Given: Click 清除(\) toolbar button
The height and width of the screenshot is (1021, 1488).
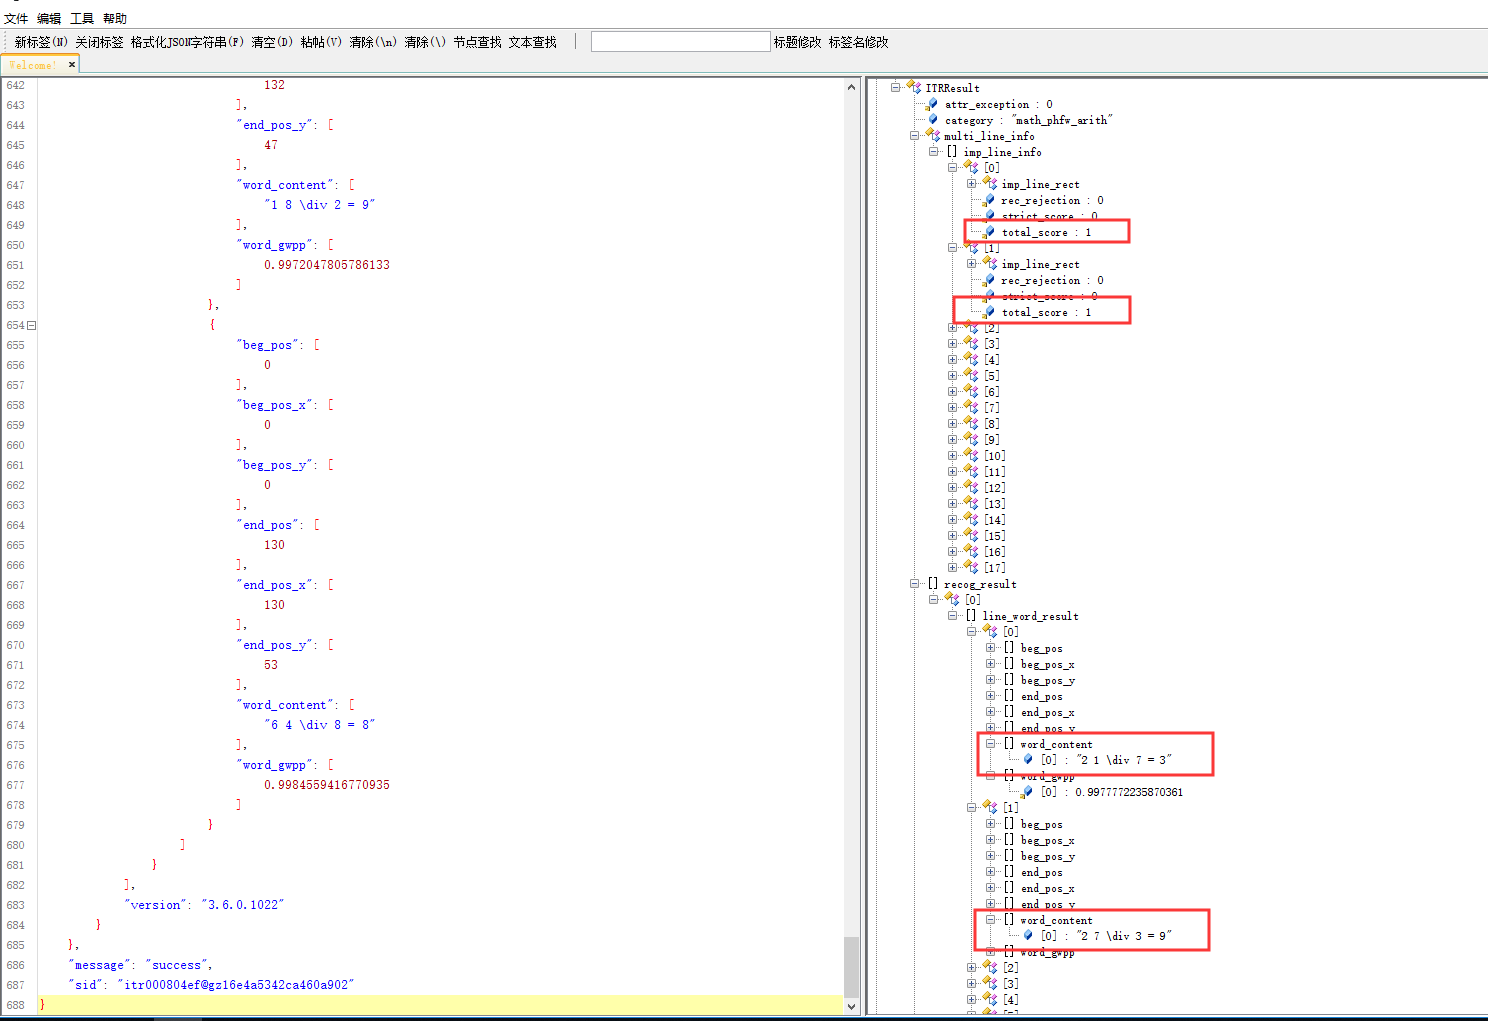Looking at the screenshot, I should [x=425, y=42].
